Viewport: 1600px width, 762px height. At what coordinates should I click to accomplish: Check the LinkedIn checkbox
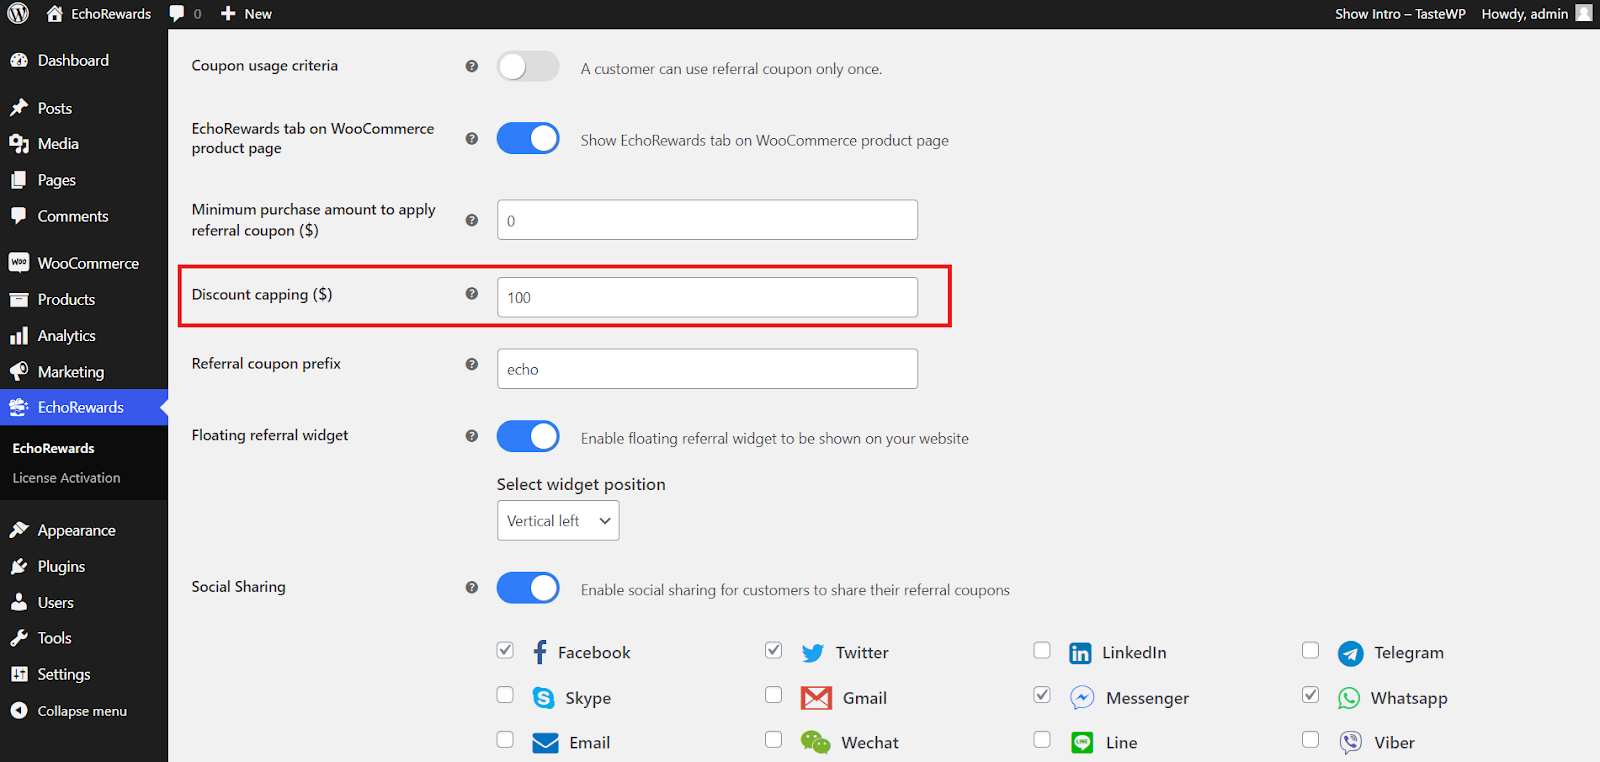coord(1042,651)
